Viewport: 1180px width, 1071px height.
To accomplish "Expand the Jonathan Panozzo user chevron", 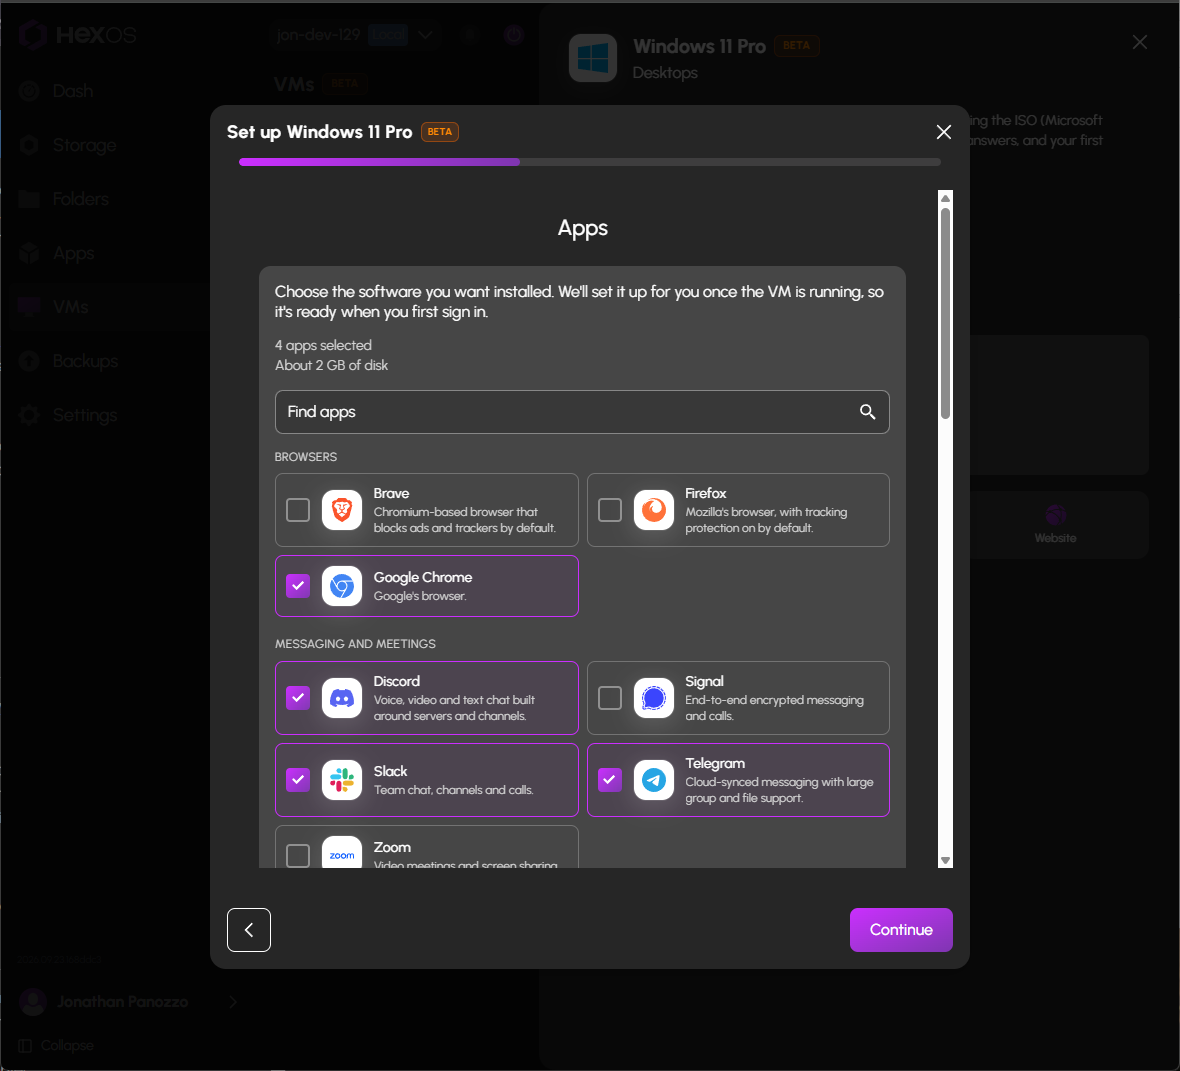I will pos(233,1002).
